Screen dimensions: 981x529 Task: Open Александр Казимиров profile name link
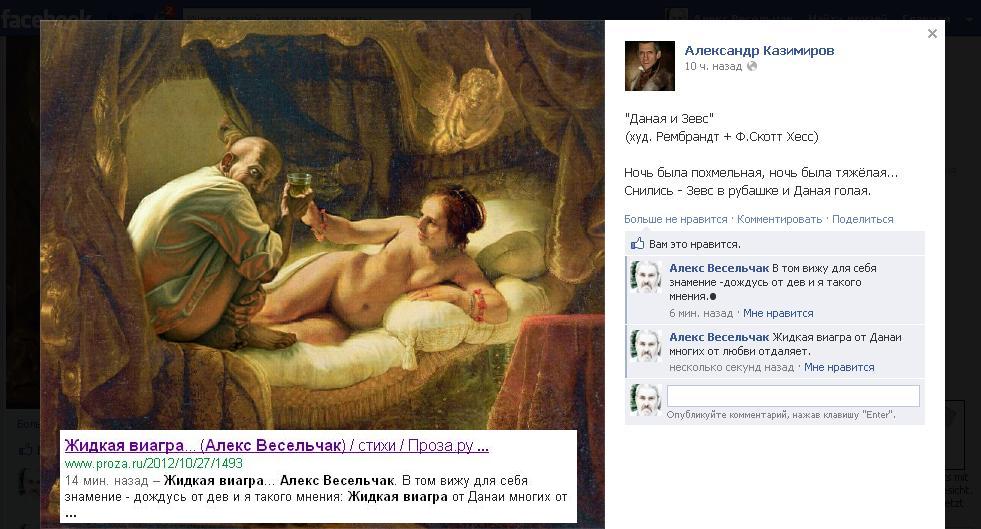759,51
